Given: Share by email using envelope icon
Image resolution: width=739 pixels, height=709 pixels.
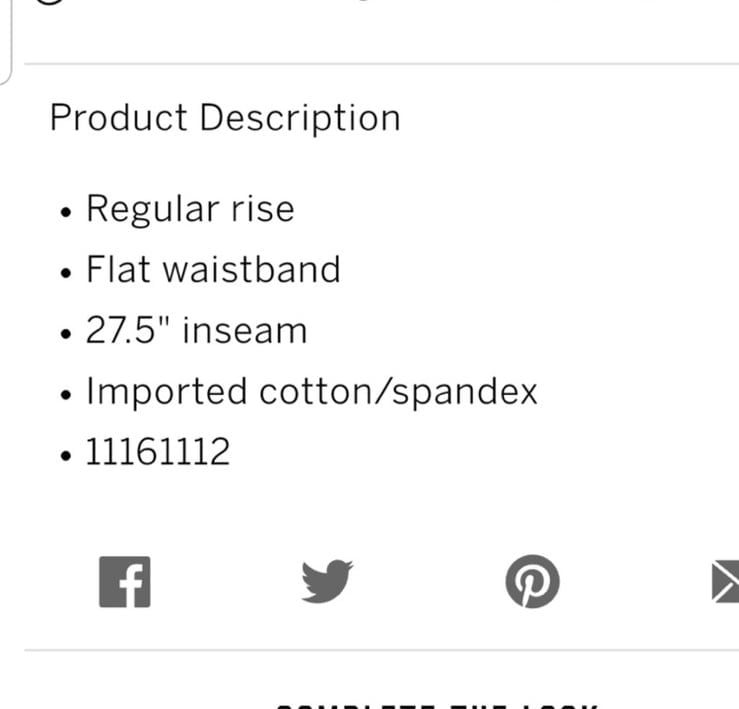Looking at the screenshot, I should [725, 581].
